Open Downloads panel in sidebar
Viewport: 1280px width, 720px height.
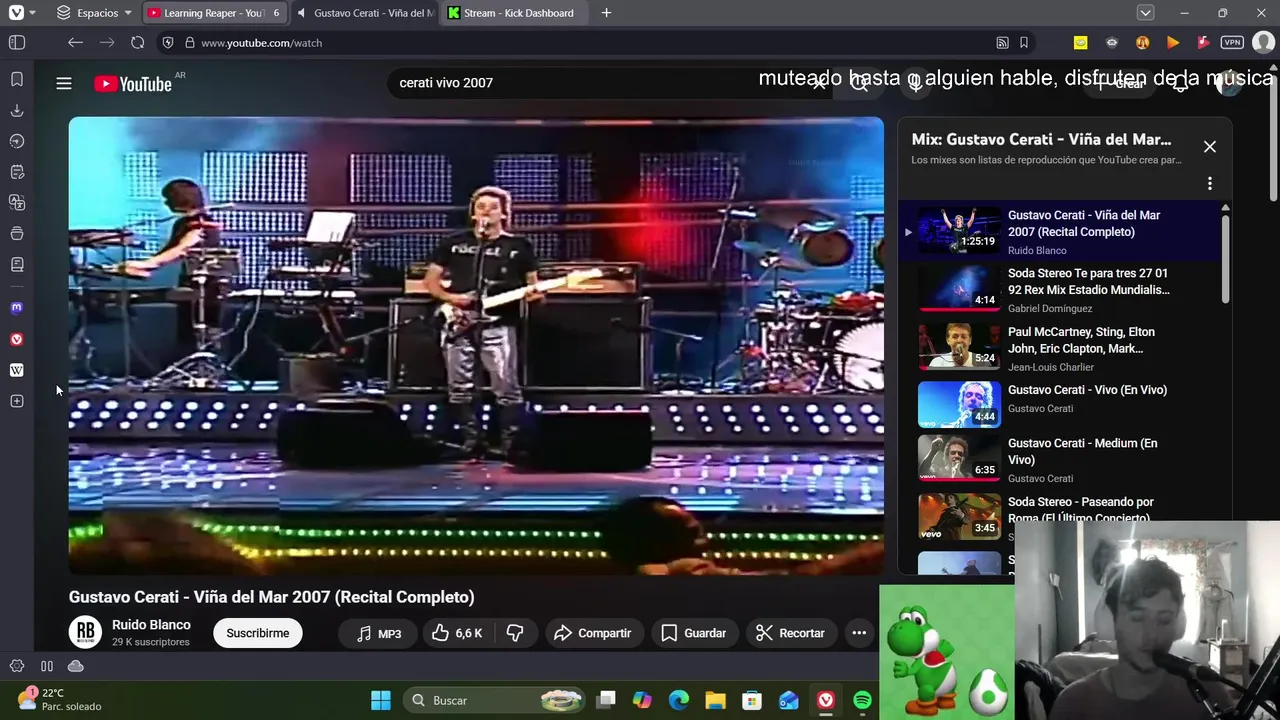coord(17,110)
